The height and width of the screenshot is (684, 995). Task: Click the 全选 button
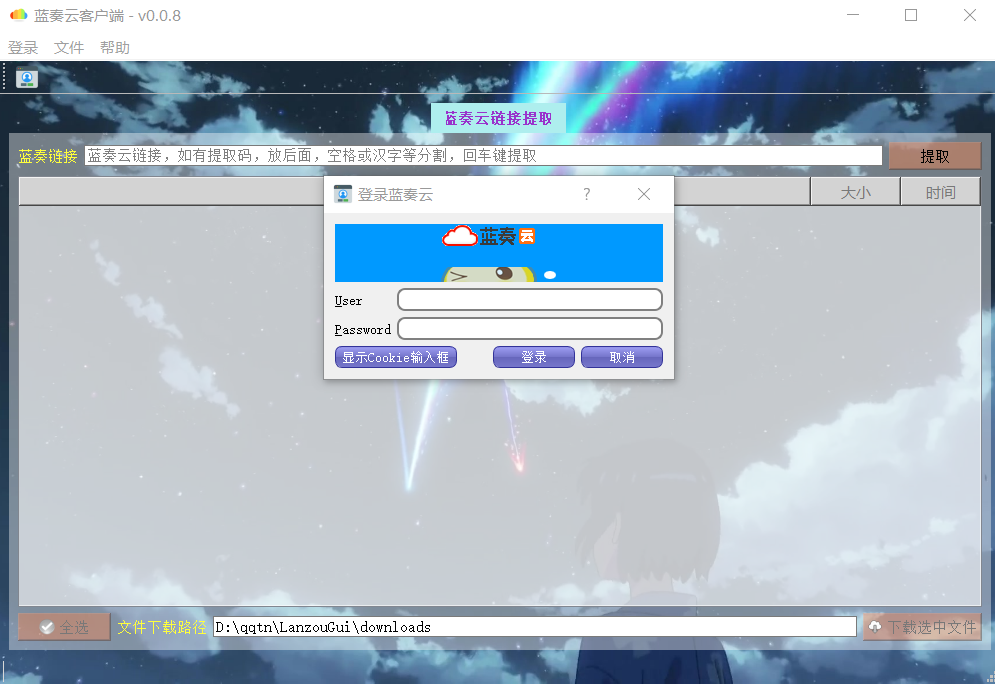tap(64, 627)
